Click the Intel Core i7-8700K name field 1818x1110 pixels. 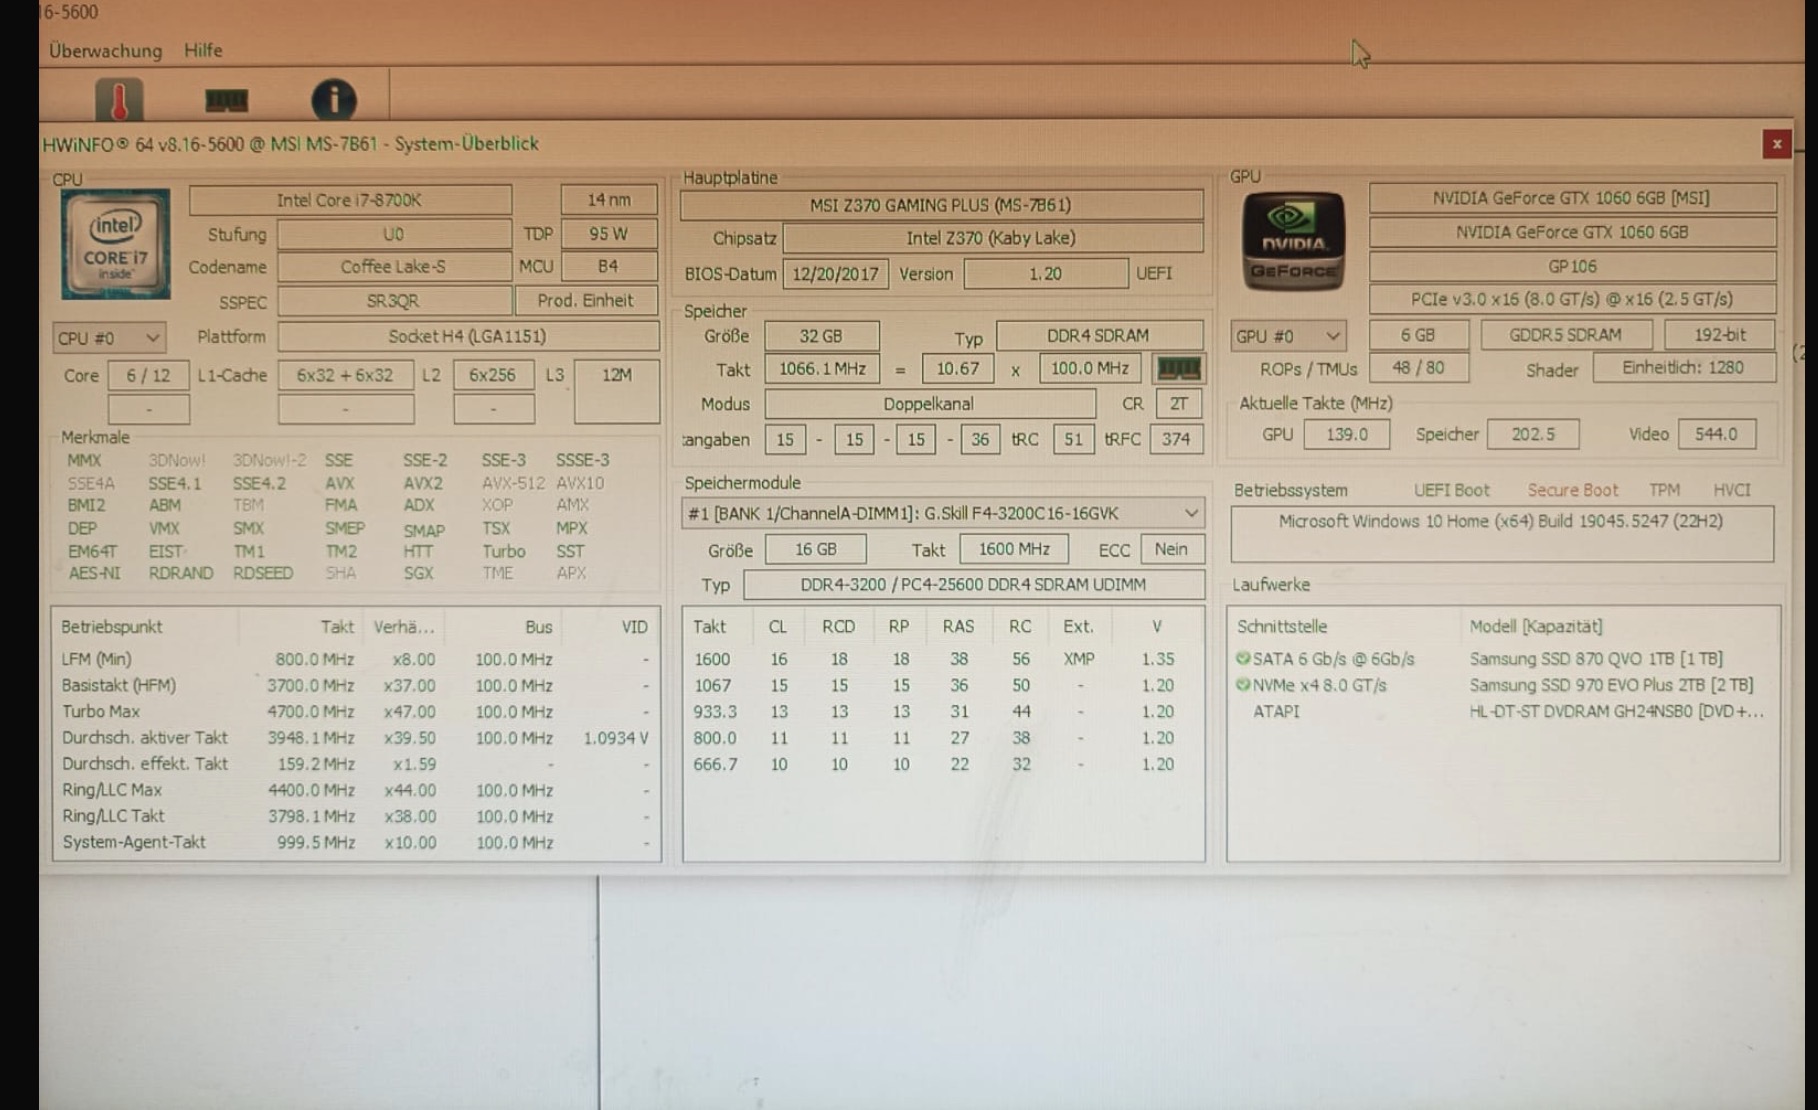350,200
